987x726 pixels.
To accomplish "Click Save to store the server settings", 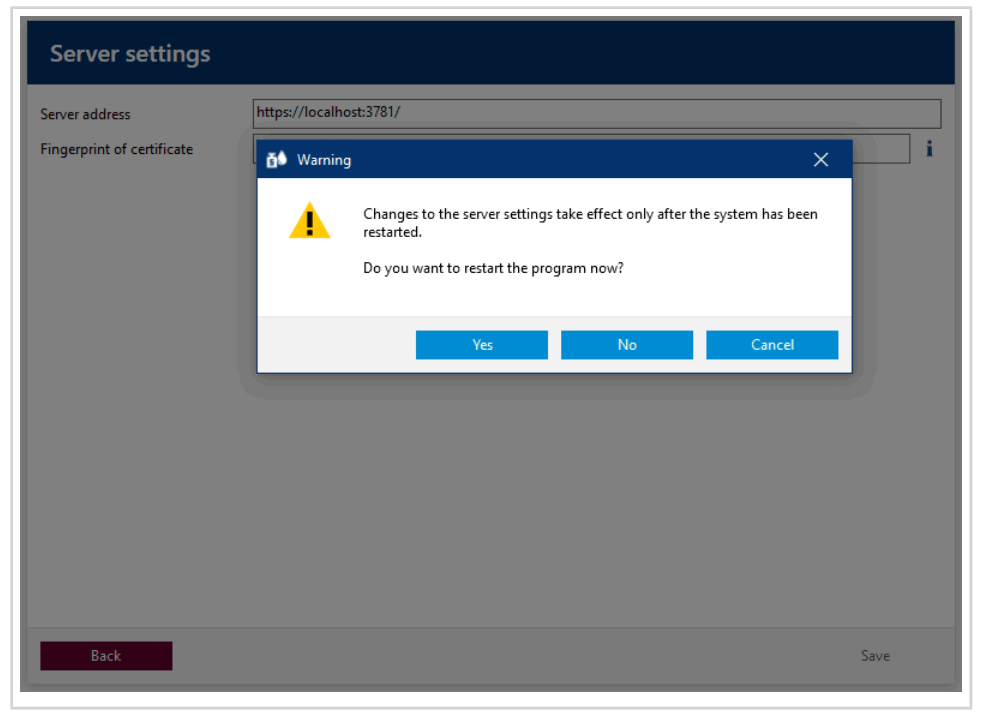I will [874, 655].
